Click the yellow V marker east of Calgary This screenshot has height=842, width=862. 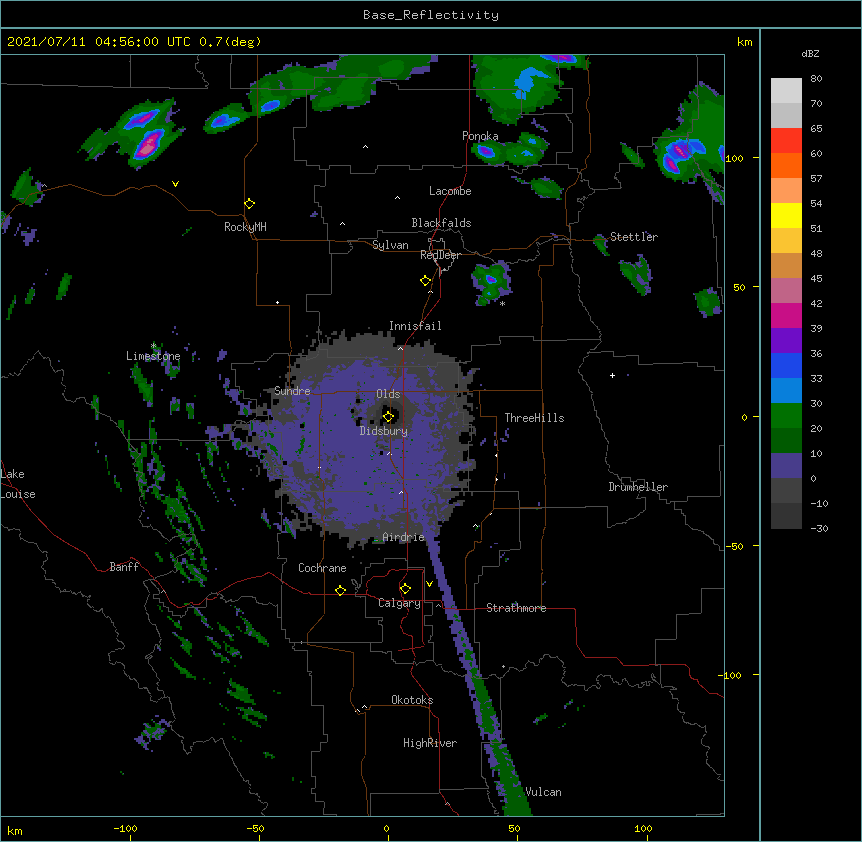[429, 584]
